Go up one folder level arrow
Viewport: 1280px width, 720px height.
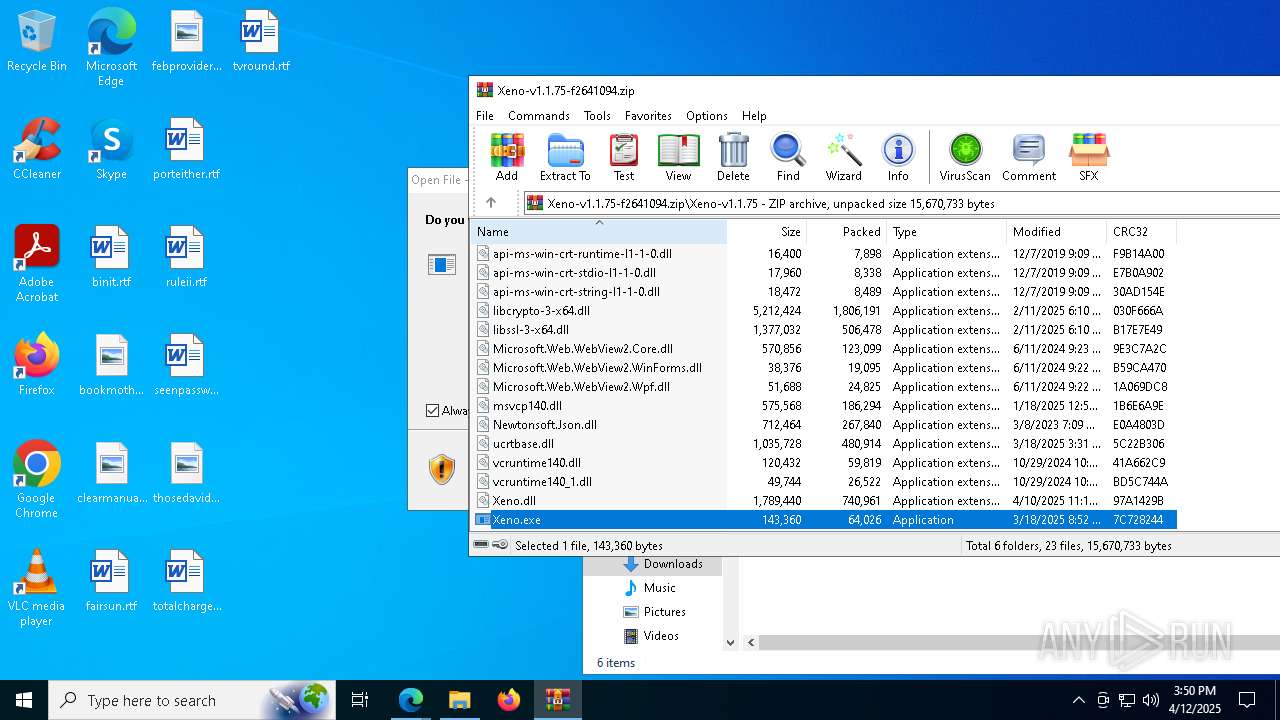coord(491,203)
